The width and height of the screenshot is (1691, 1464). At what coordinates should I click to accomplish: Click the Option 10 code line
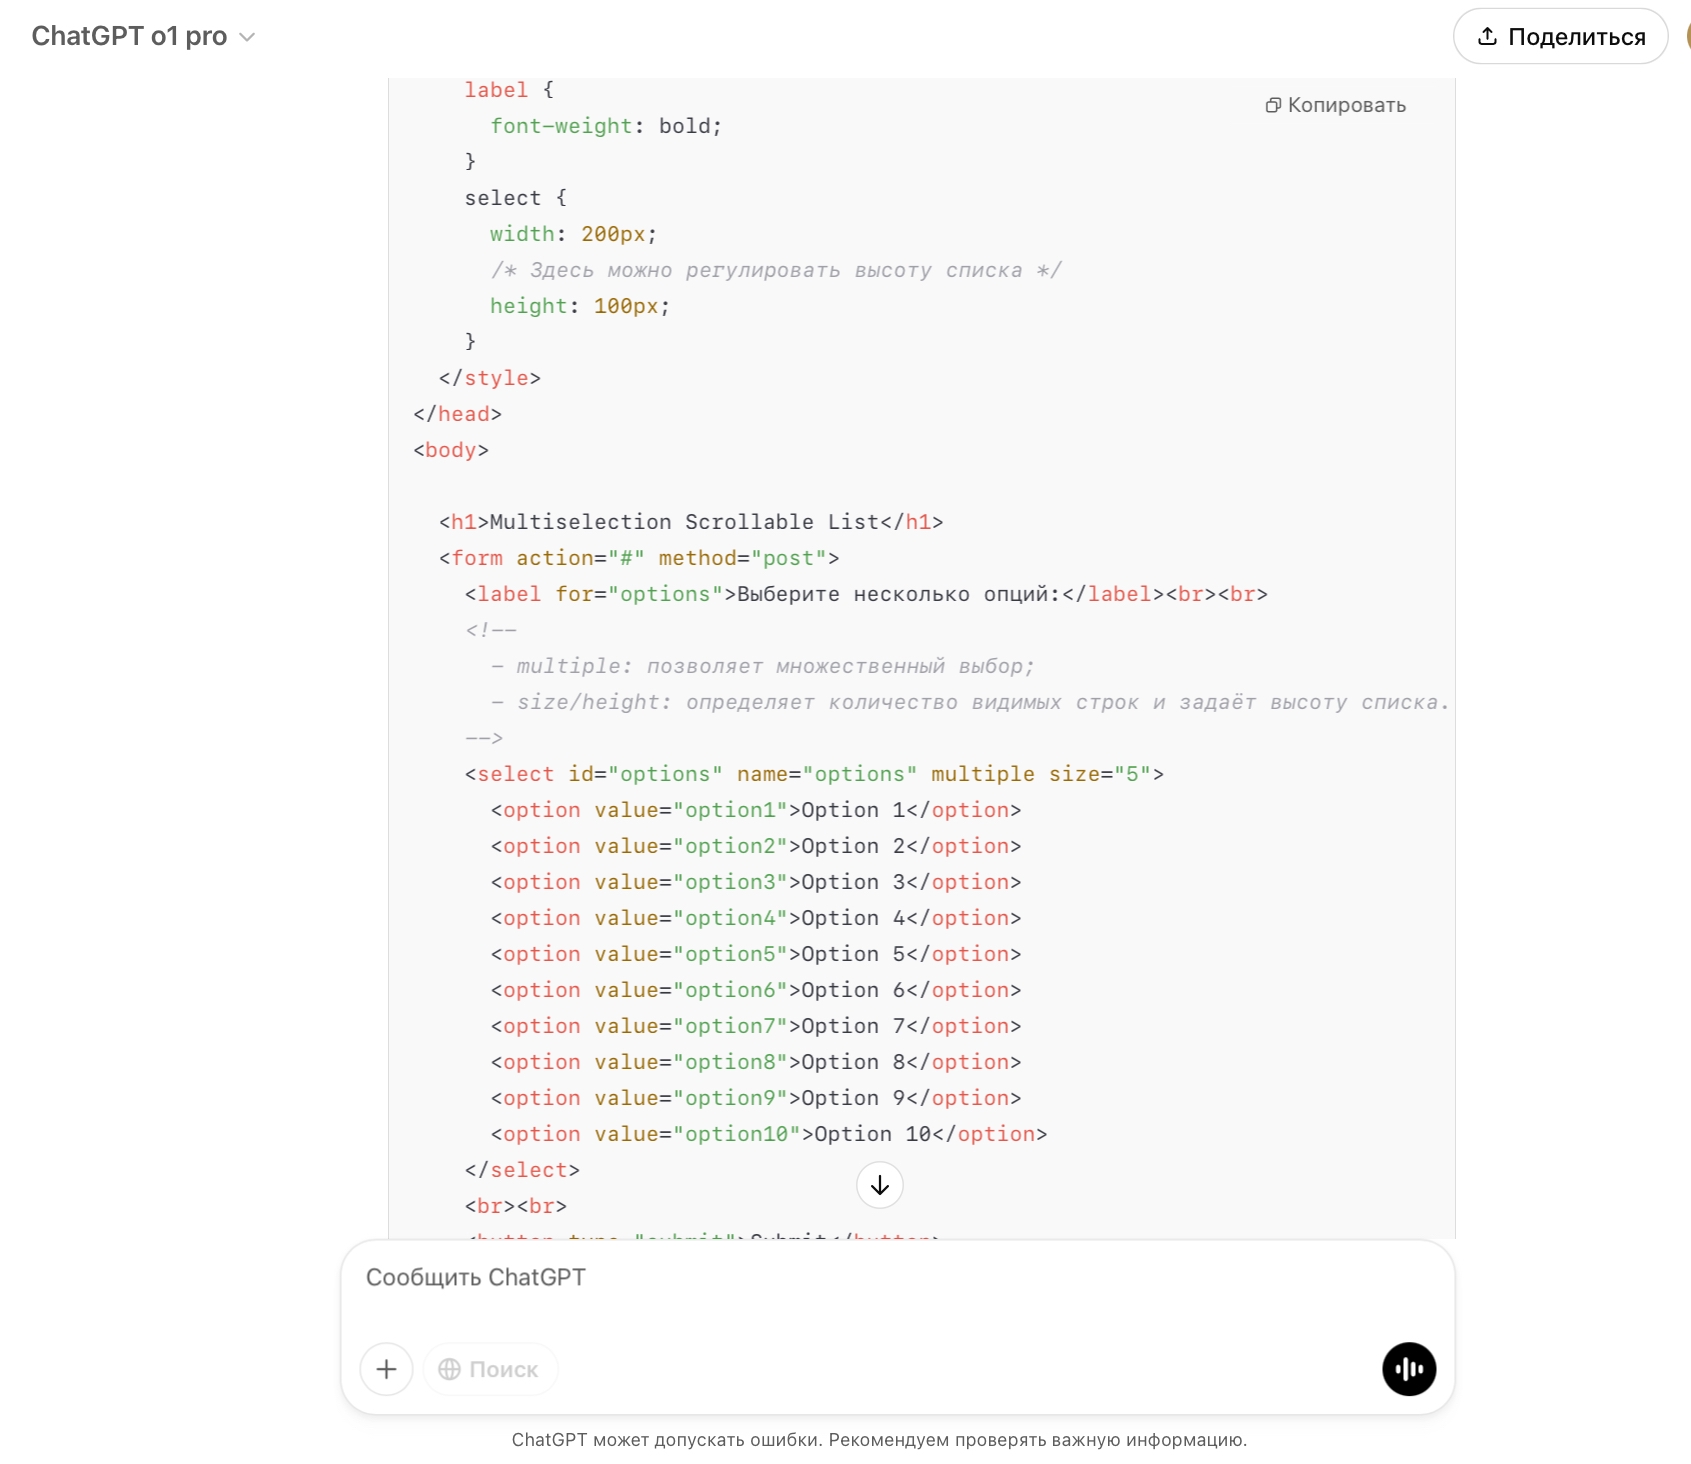pos(768,1134)
